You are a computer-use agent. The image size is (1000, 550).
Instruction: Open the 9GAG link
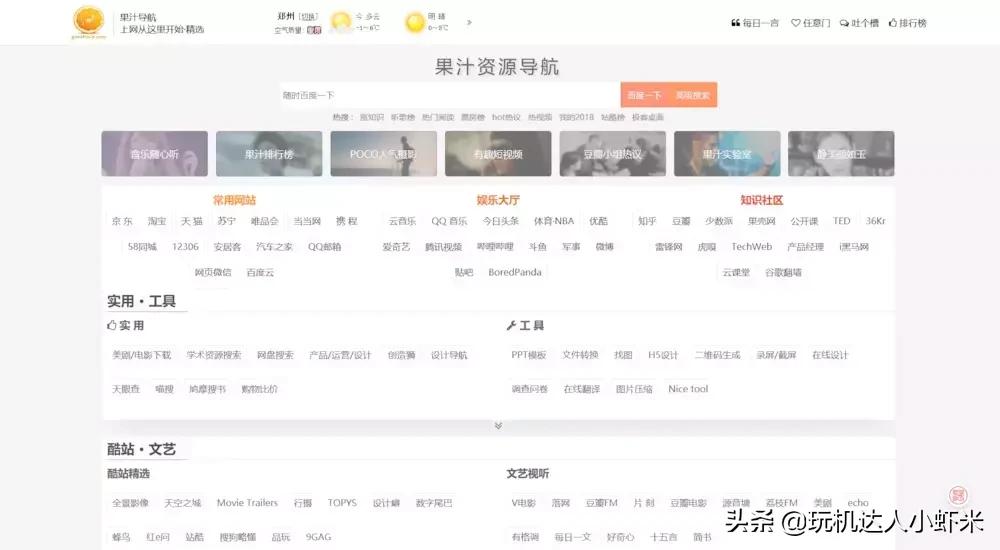[318, 537]
